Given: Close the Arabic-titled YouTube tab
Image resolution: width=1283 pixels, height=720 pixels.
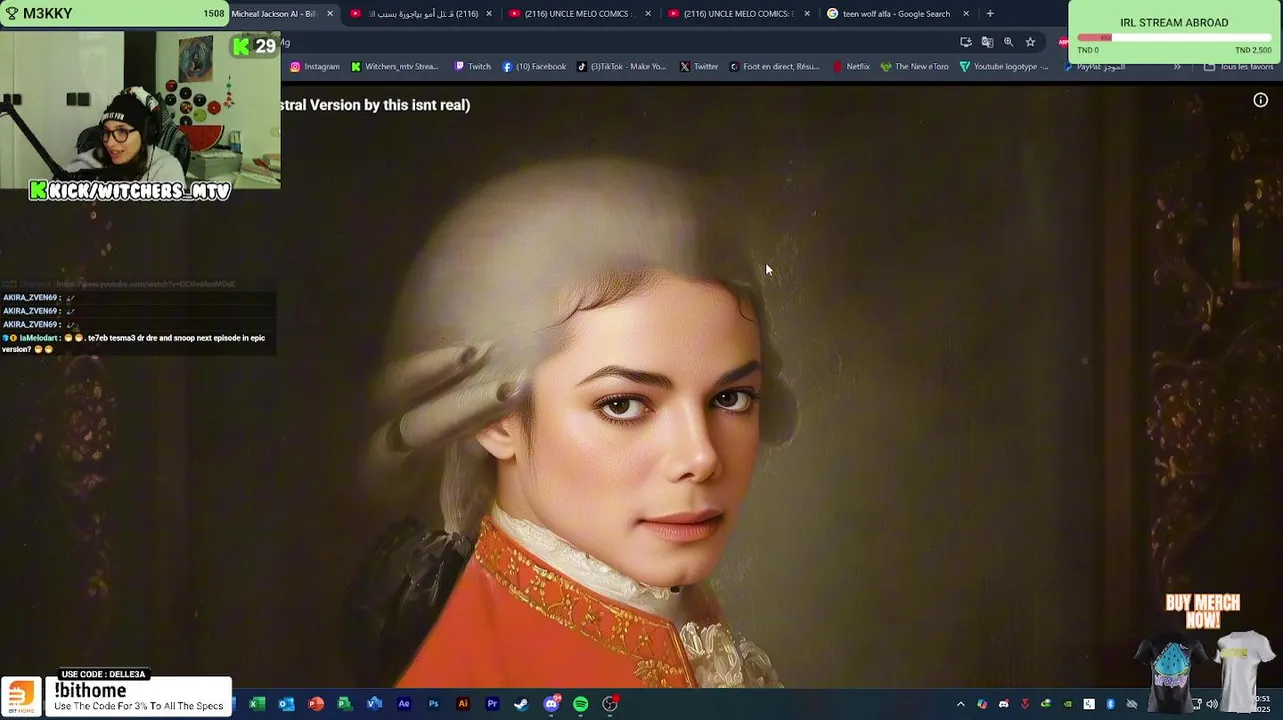Looking at the screenshot, I should click(x=489, y=14).
